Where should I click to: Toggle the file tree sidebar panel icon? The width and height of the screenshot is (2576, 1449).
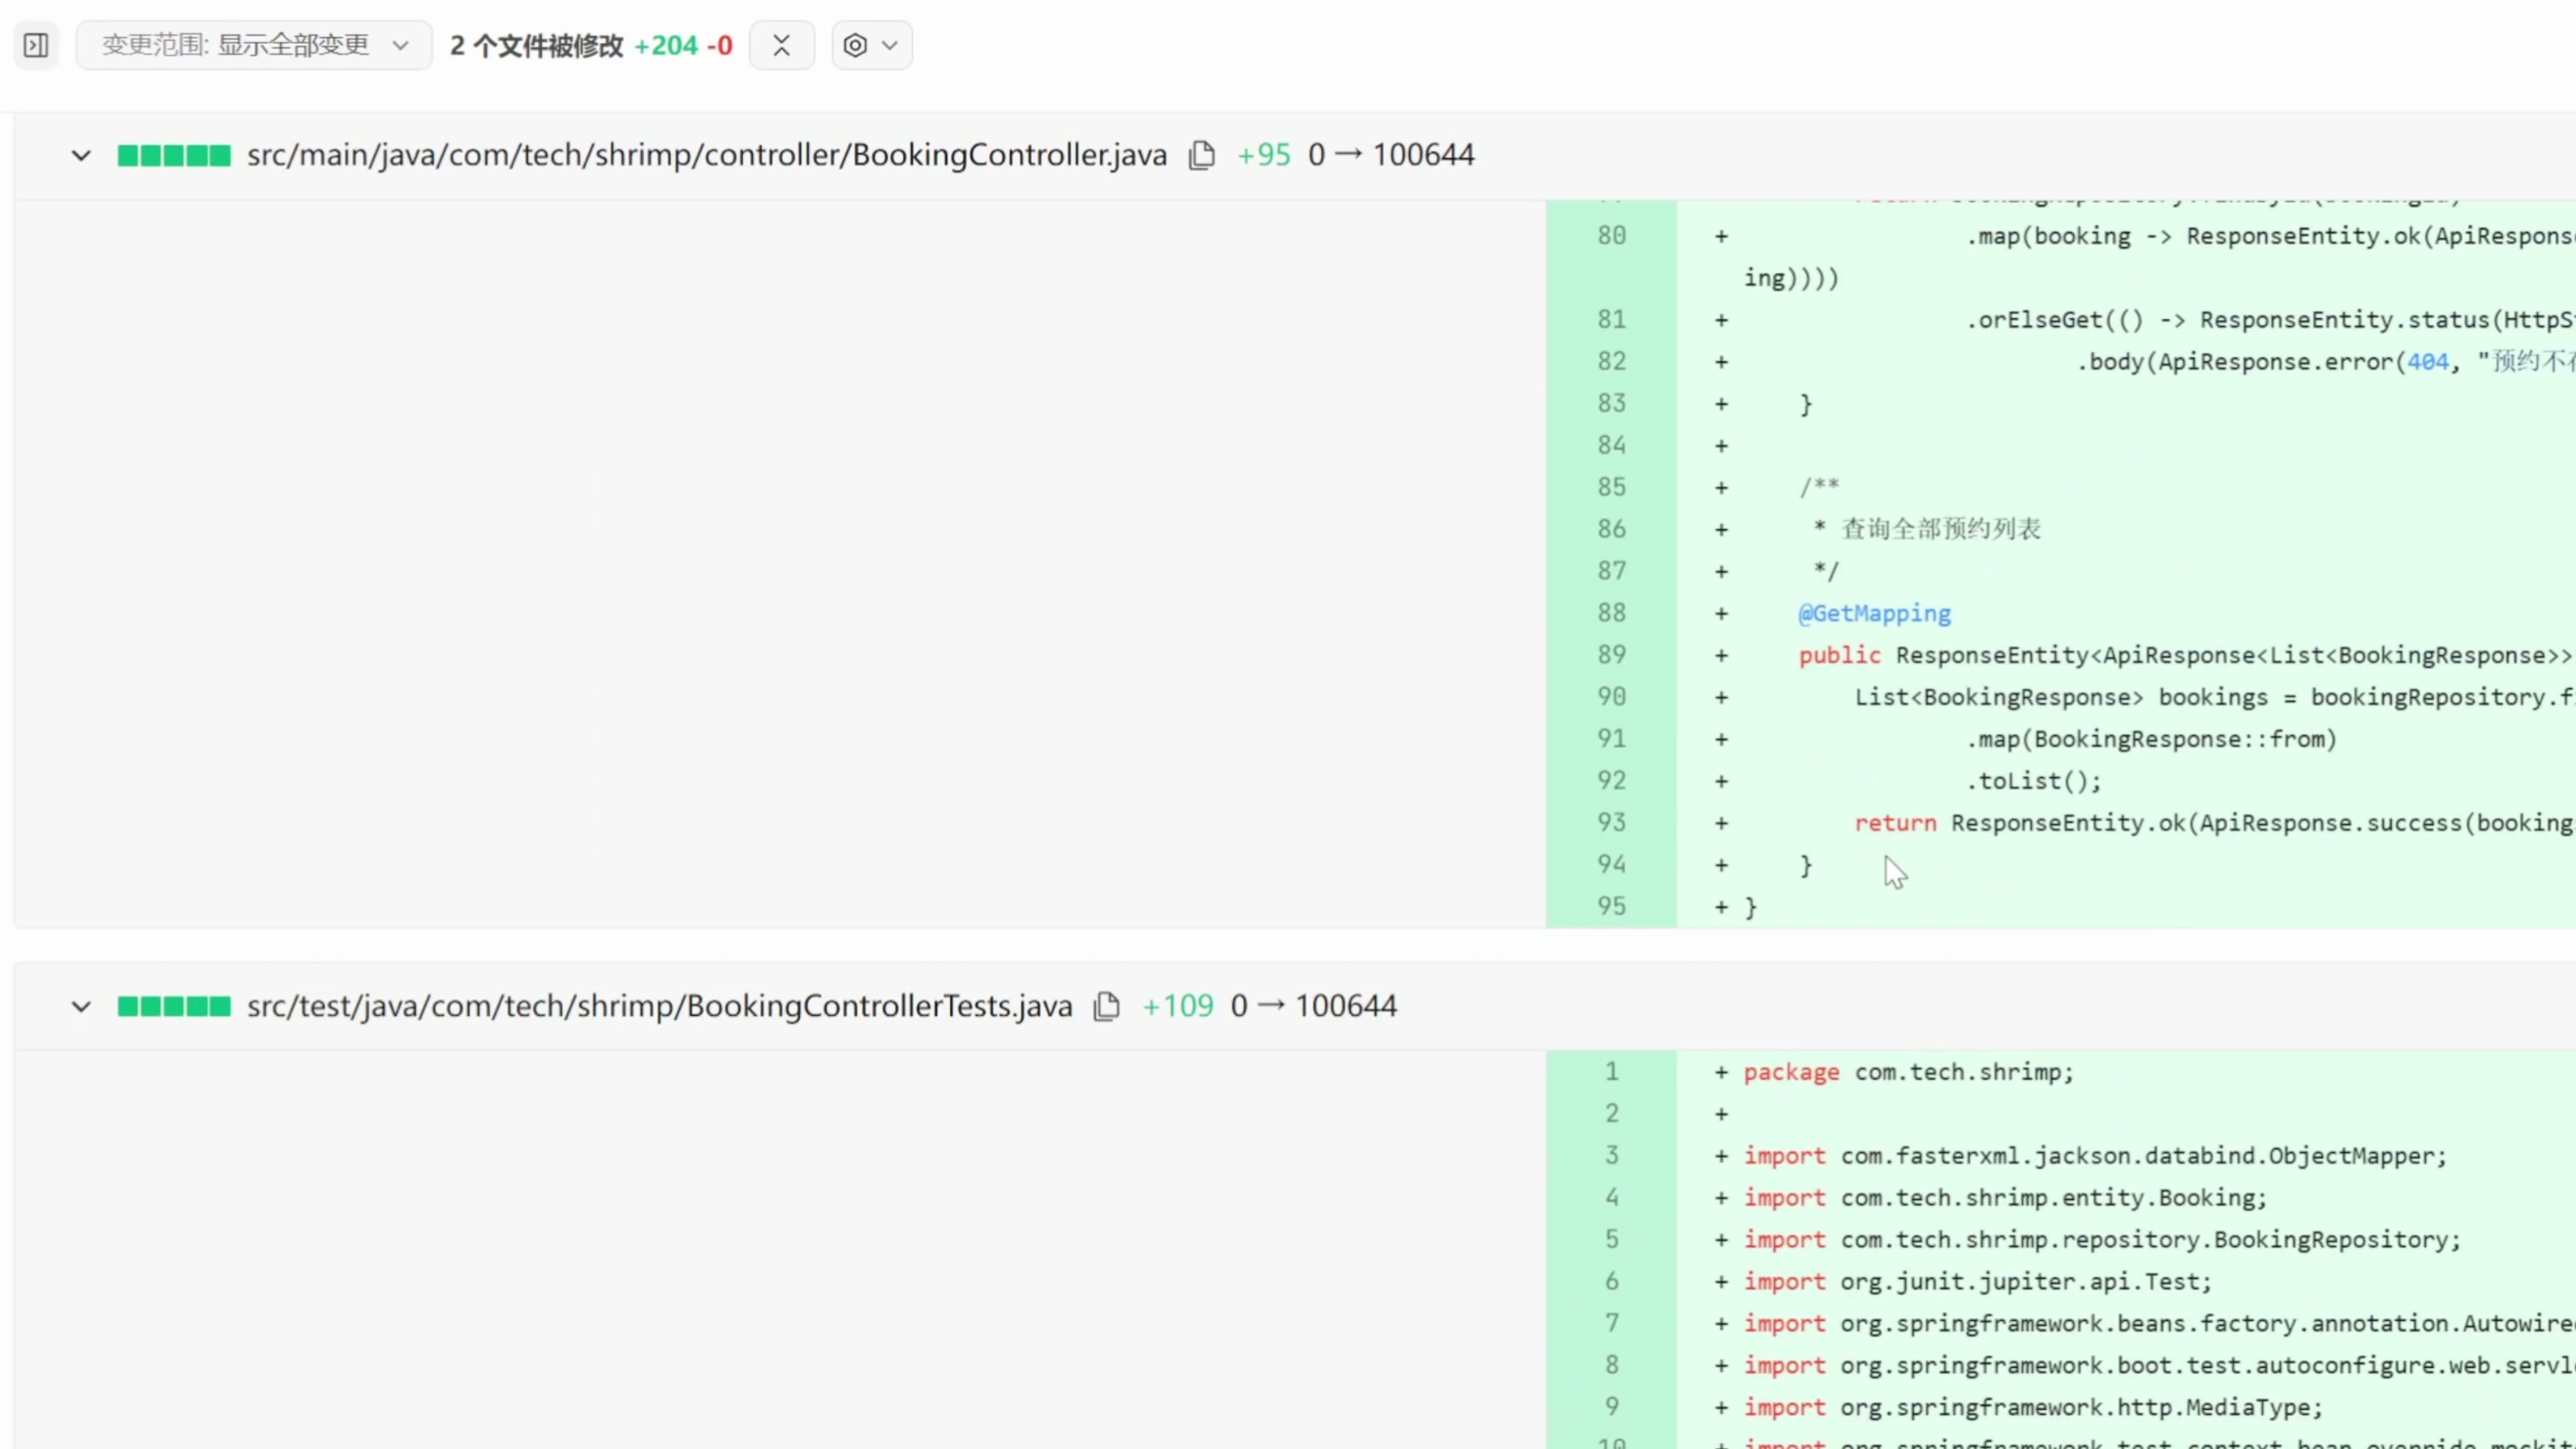tap(36, 45)
